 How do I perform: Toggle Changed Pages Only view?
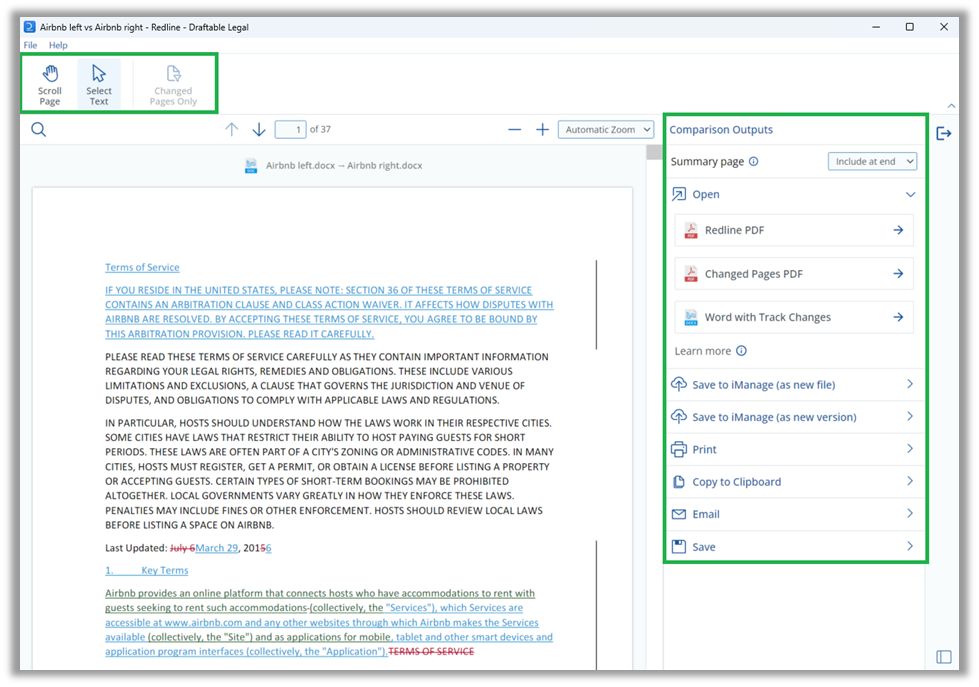point(173,84)
